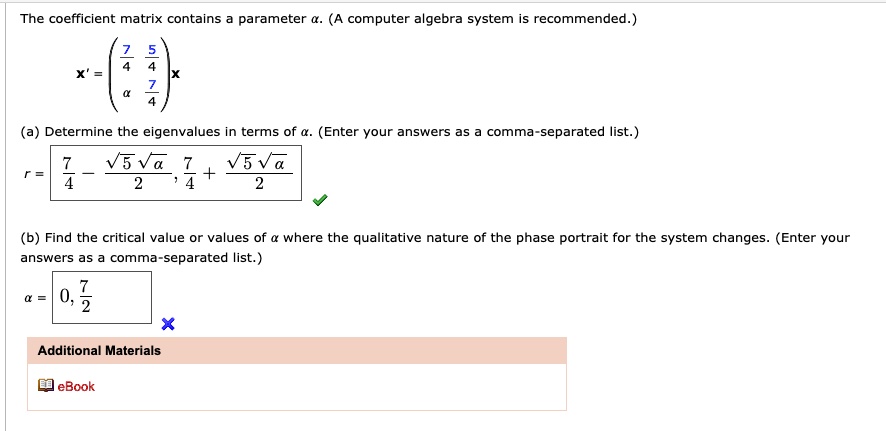Viewport: 886px width, 431px height.
Task: Click the blue X incorrect mark
Action: (168, 324)
